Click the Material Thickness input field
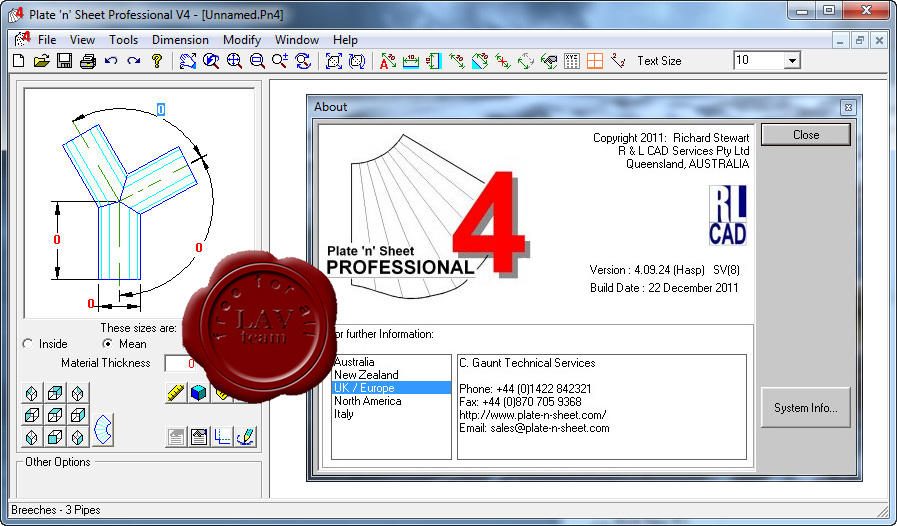 coord(180,363)
